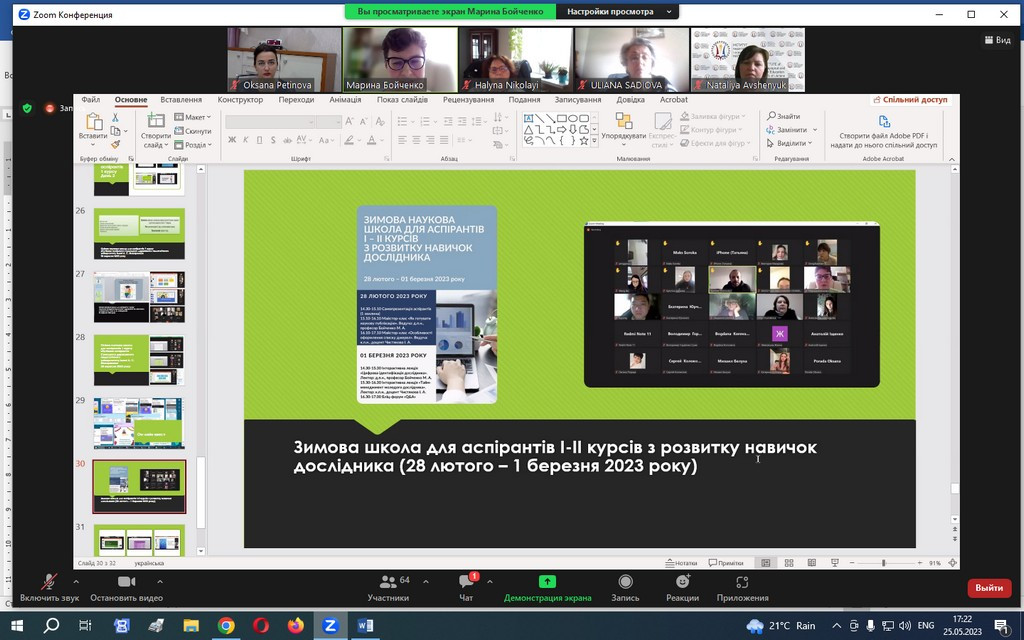Click the red Выйти leave button
Viewport: 1024px width, 640px height.
coord(988,588)
